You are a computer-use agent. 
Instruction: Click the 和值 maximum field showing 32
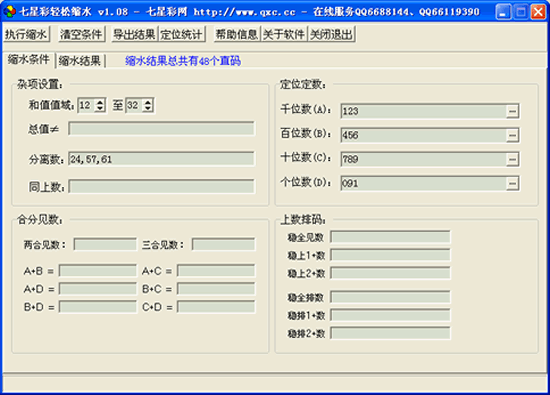pos(134,105)
